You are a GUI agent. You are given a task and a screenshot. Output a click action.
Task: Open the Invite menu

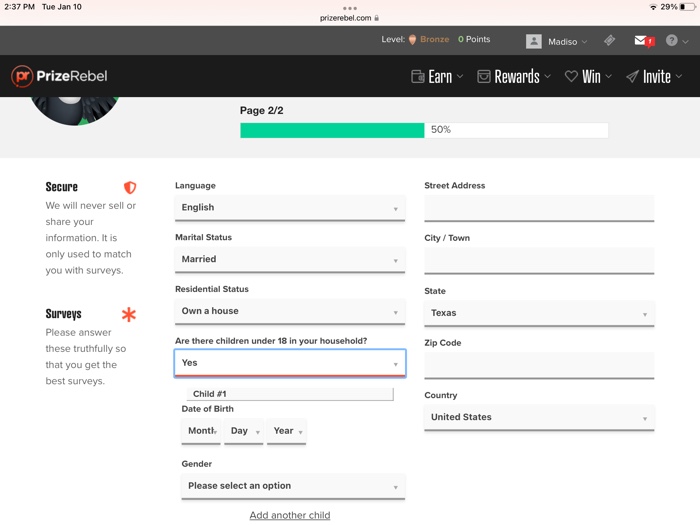pos(654,76)
